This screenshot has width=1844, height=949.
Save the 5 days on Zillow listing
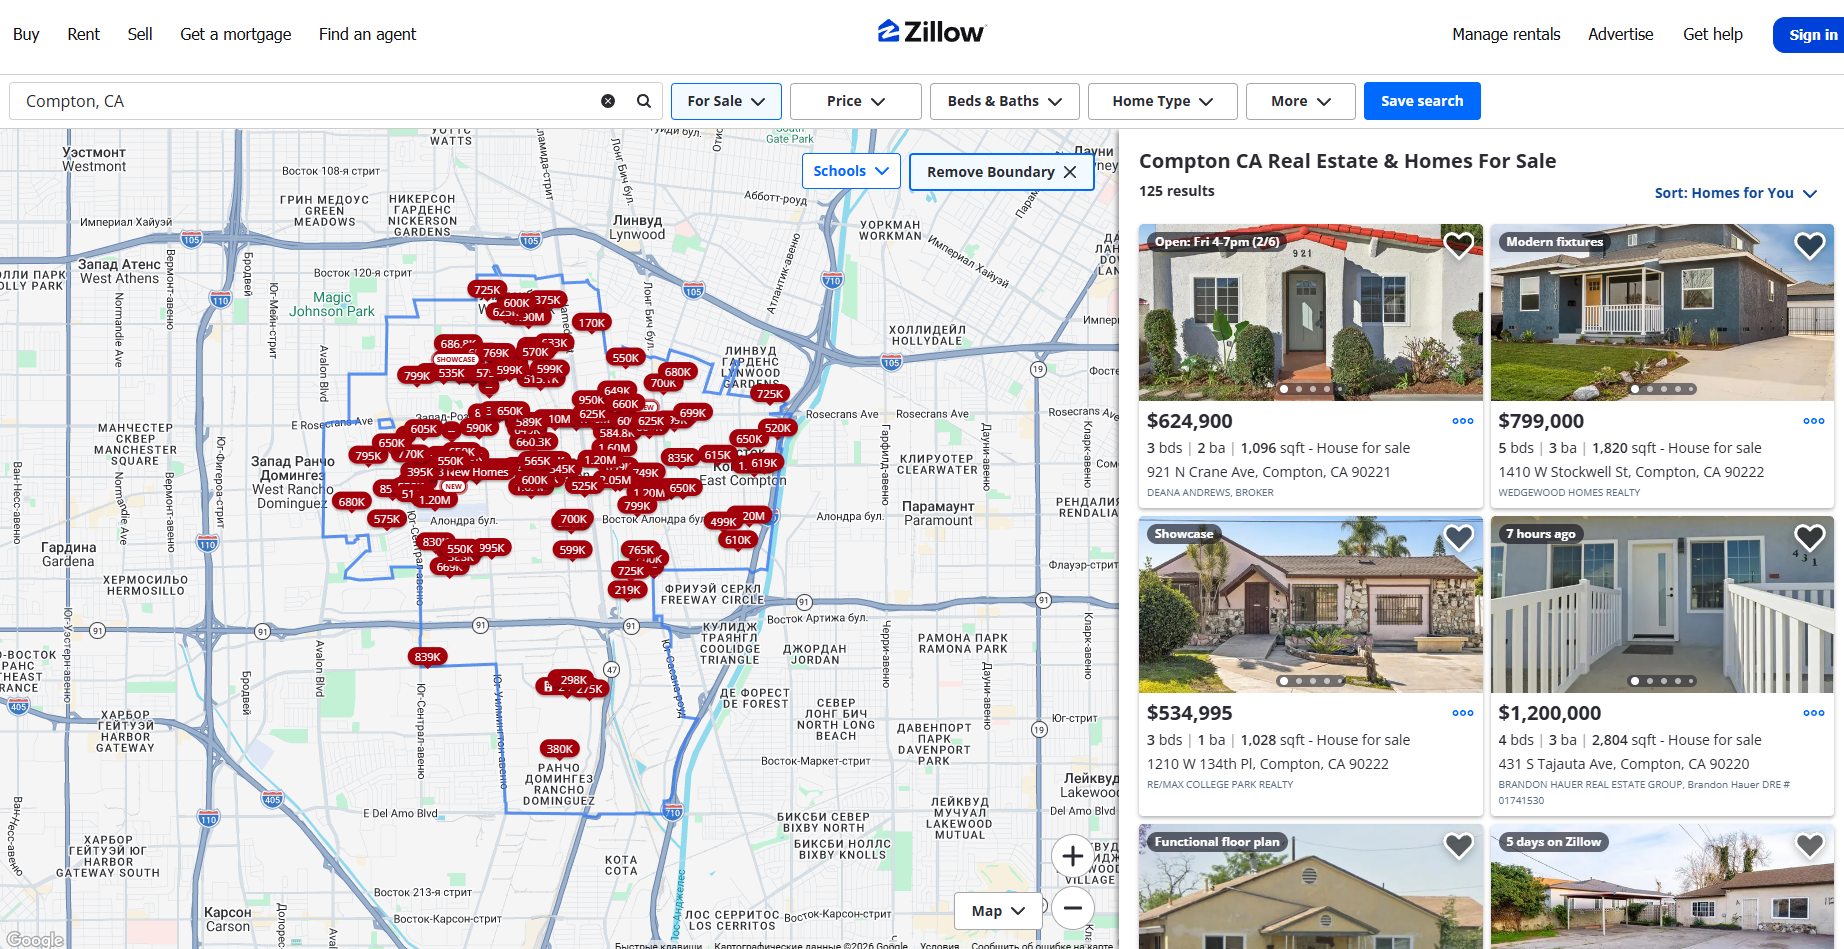(x=1810, y=845)
